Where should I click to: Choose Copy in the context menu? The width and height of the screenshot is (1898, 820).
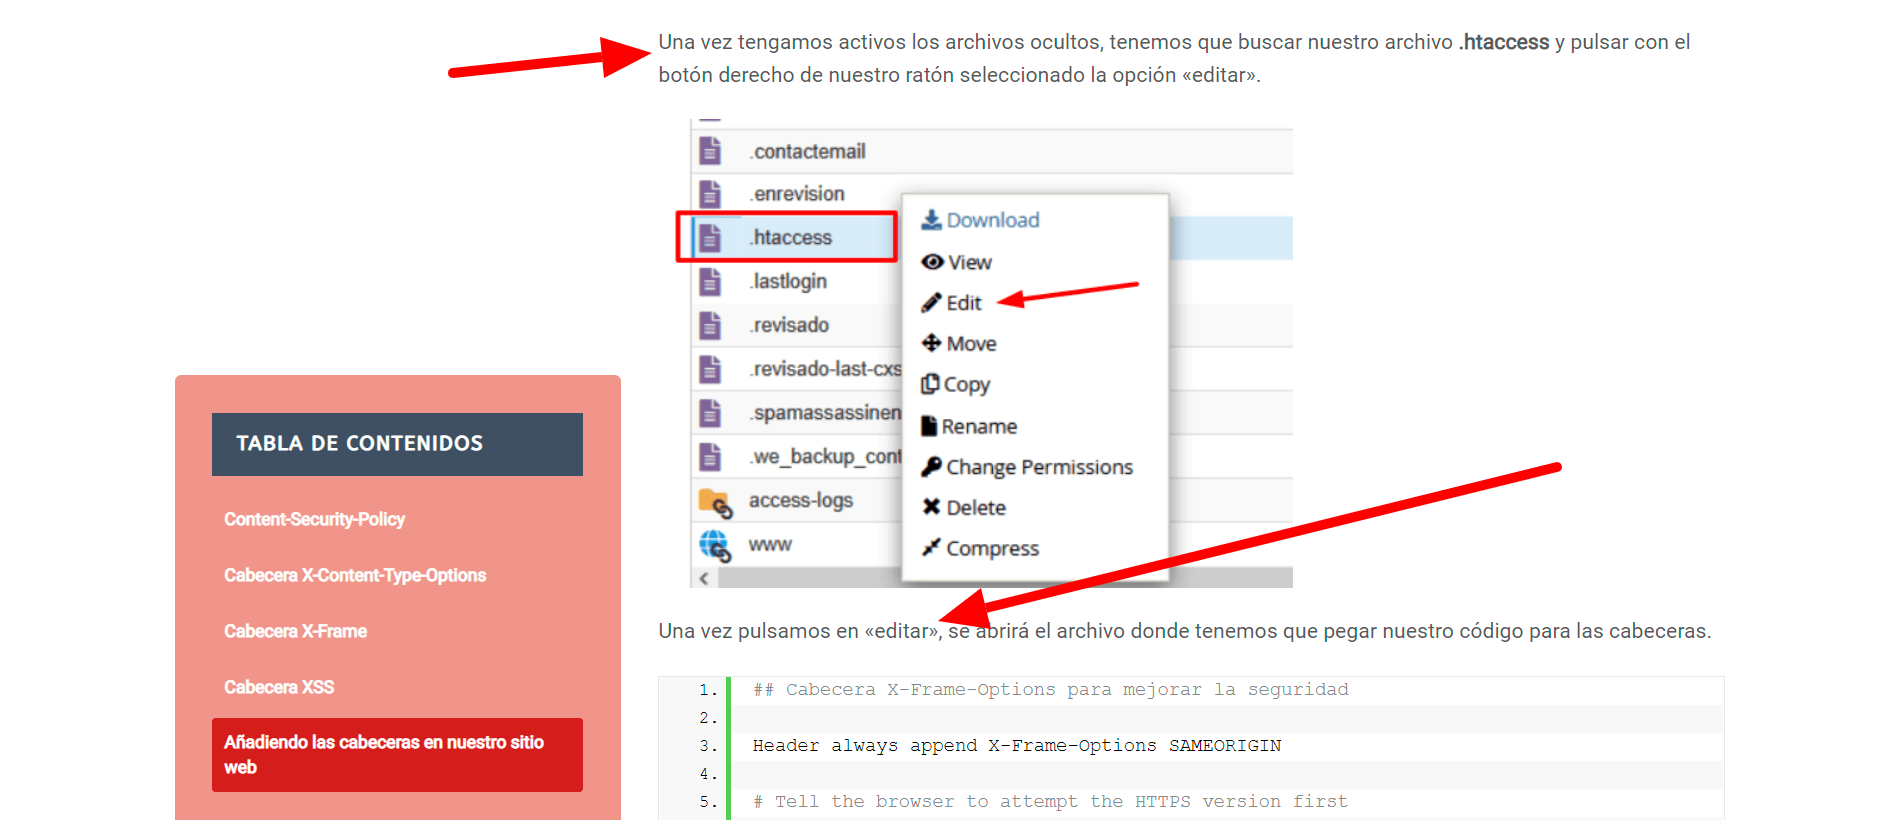pos(967,385)
